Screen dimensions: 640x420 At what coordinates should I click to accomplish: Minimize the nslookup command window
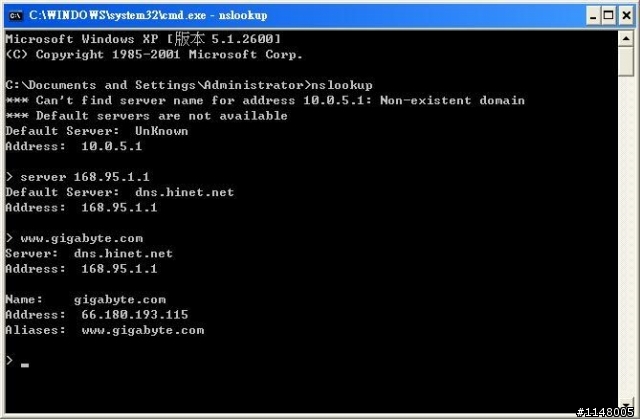click(593, 16)
